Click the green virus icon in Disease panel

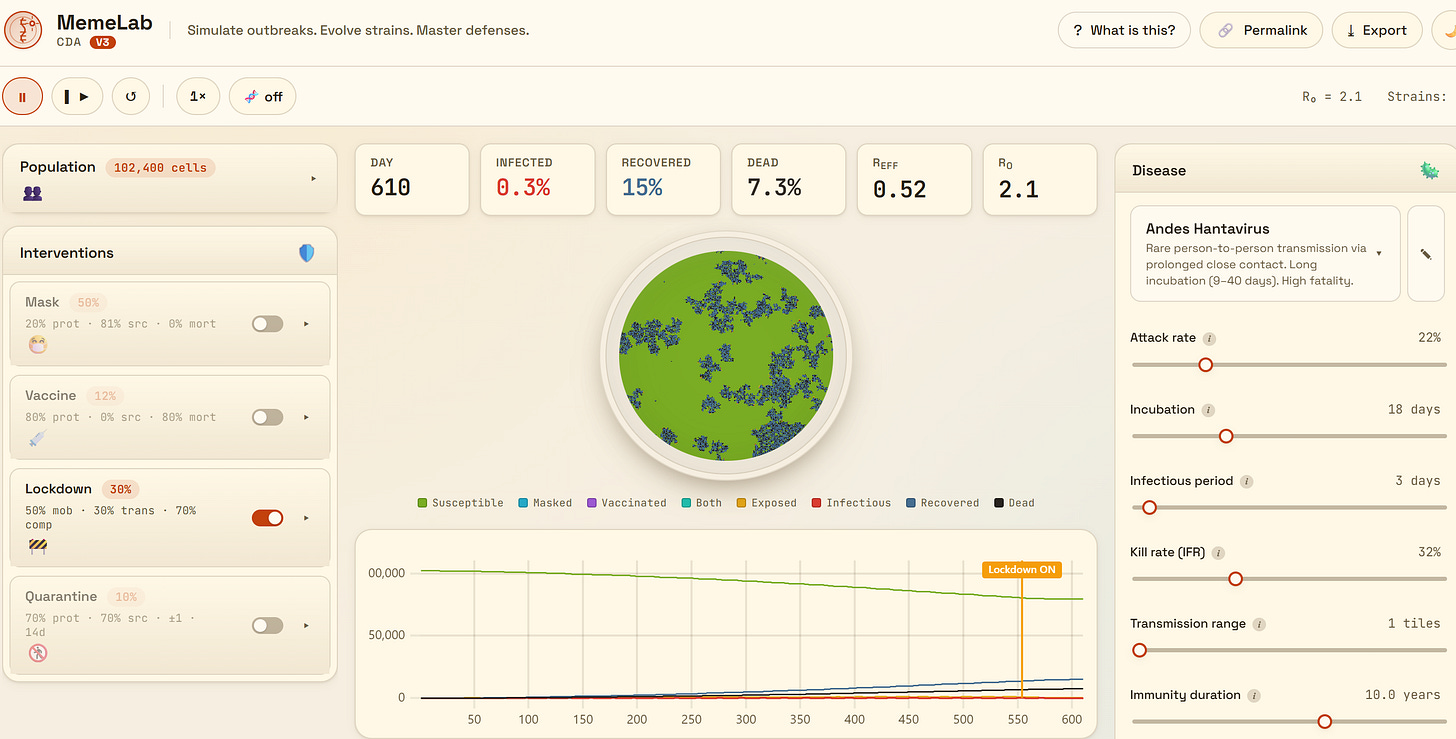click(x=1429, y=171)
